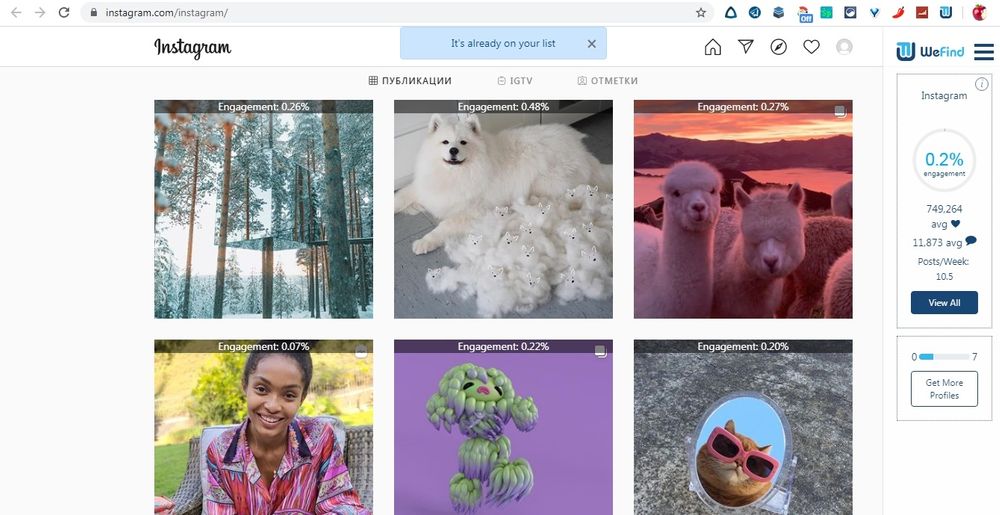Go back in browser history

(17, 12)
